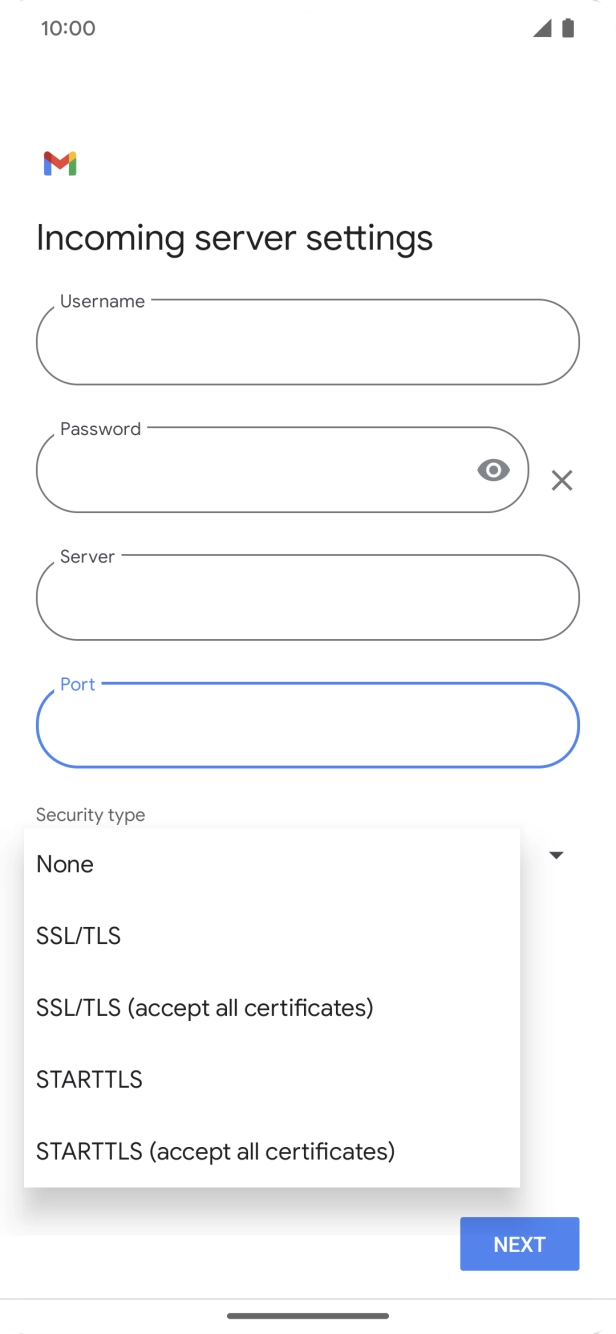
Task: Click the Gmail logo icon
Action: (60, 163)
